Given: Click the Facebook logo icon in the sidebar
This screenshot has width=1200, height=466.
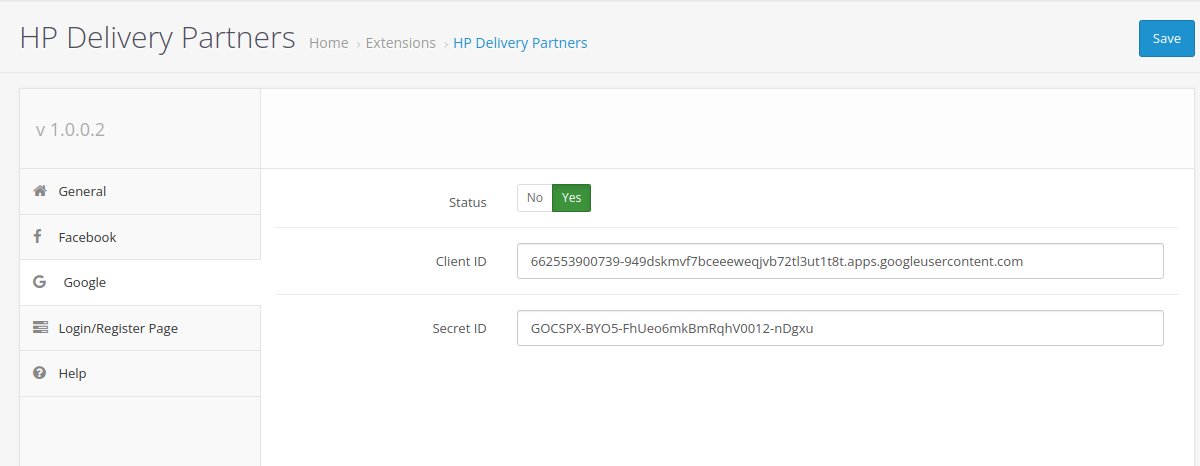Looking at the screenshot, I should (38, 237).
